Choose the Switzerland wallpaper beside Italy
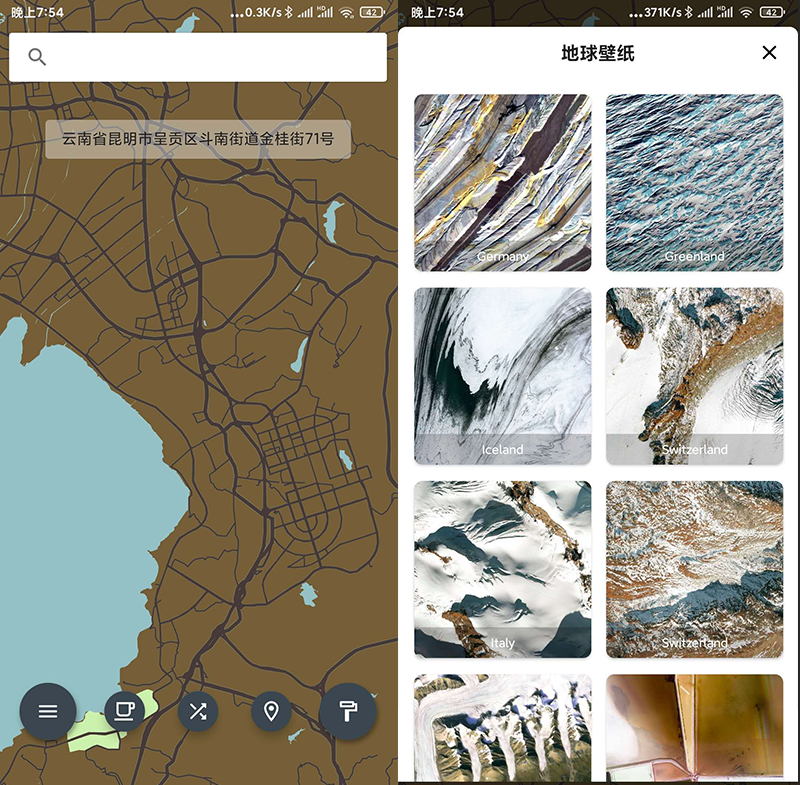The height and width of the screenshot is (785, 800). pos(694,569)
